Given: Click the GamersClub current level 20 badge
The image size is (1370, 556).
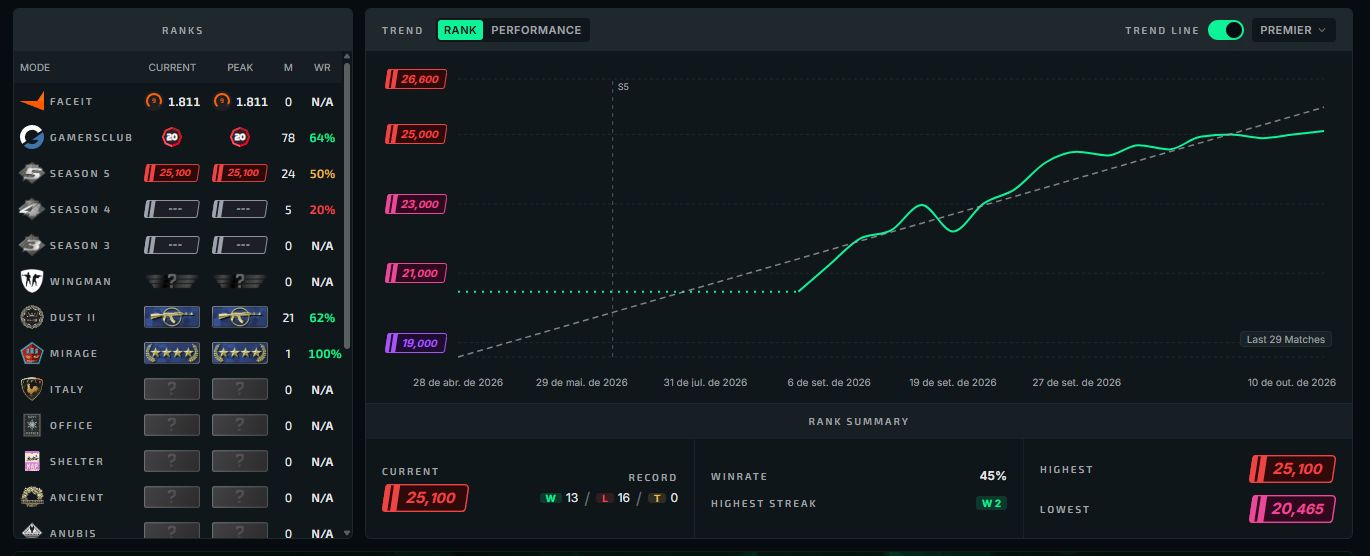Looking at the screenshot, I should click(x=172, y=137).
